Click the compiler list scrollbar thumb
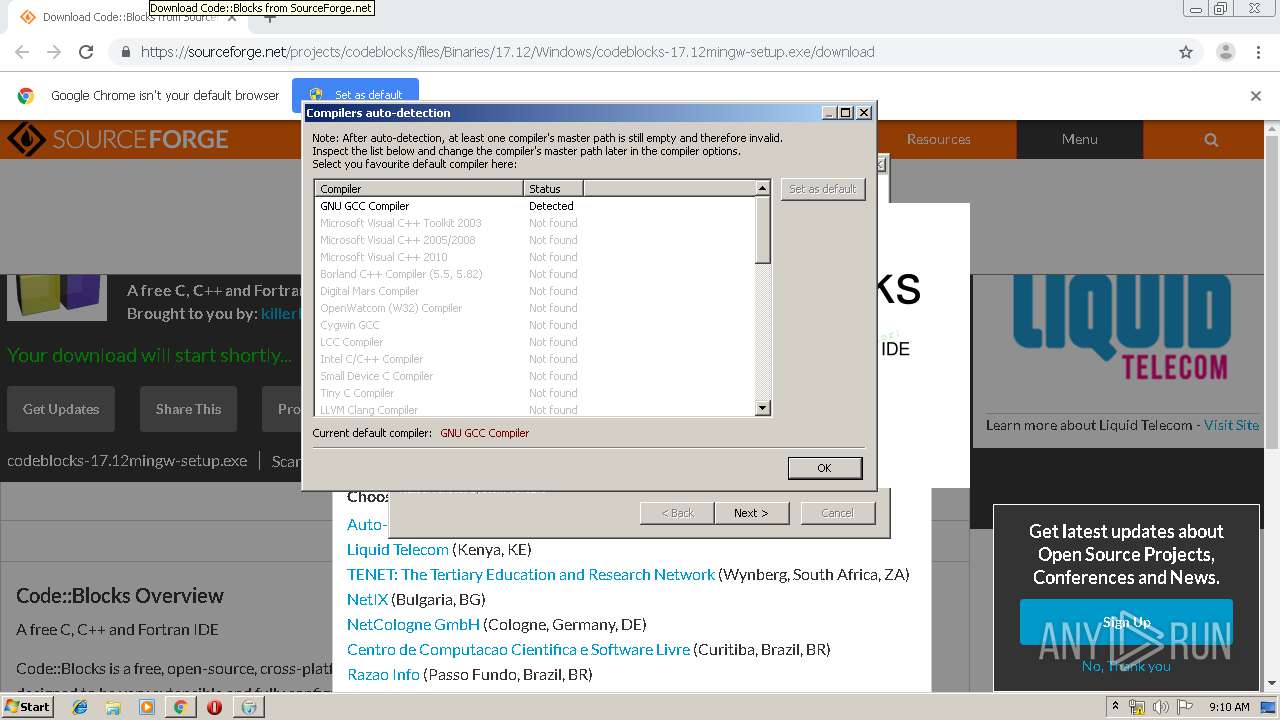The width and height of the screenshot is (1280, 720). point(763,230)
